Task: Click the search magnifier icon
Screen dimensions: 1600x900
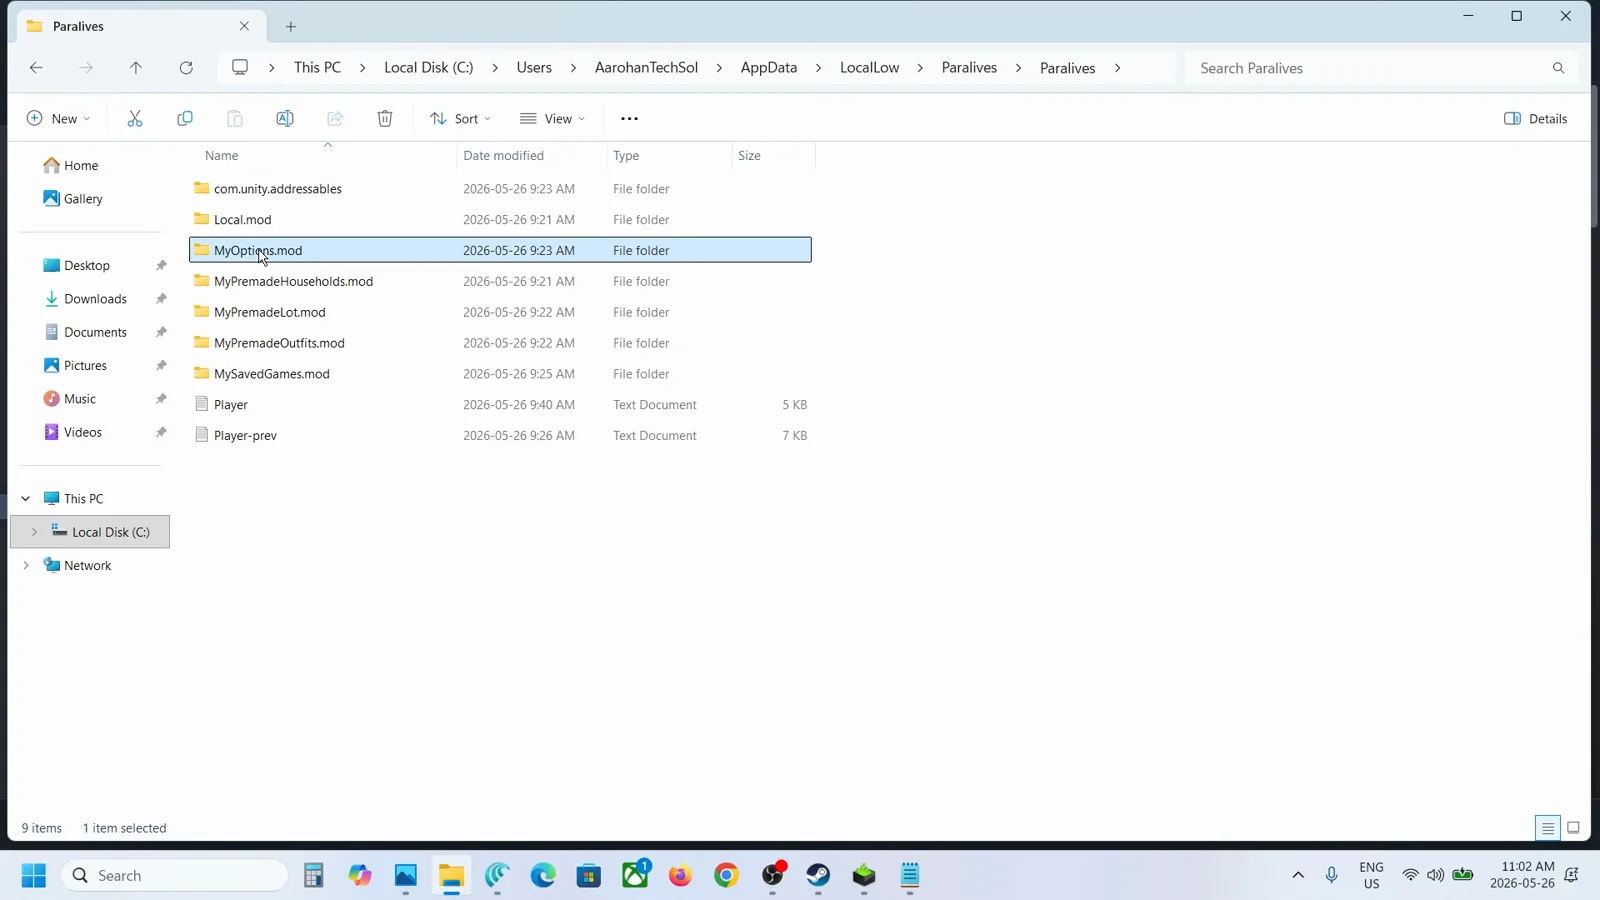Action: [x=1558, y=68]
